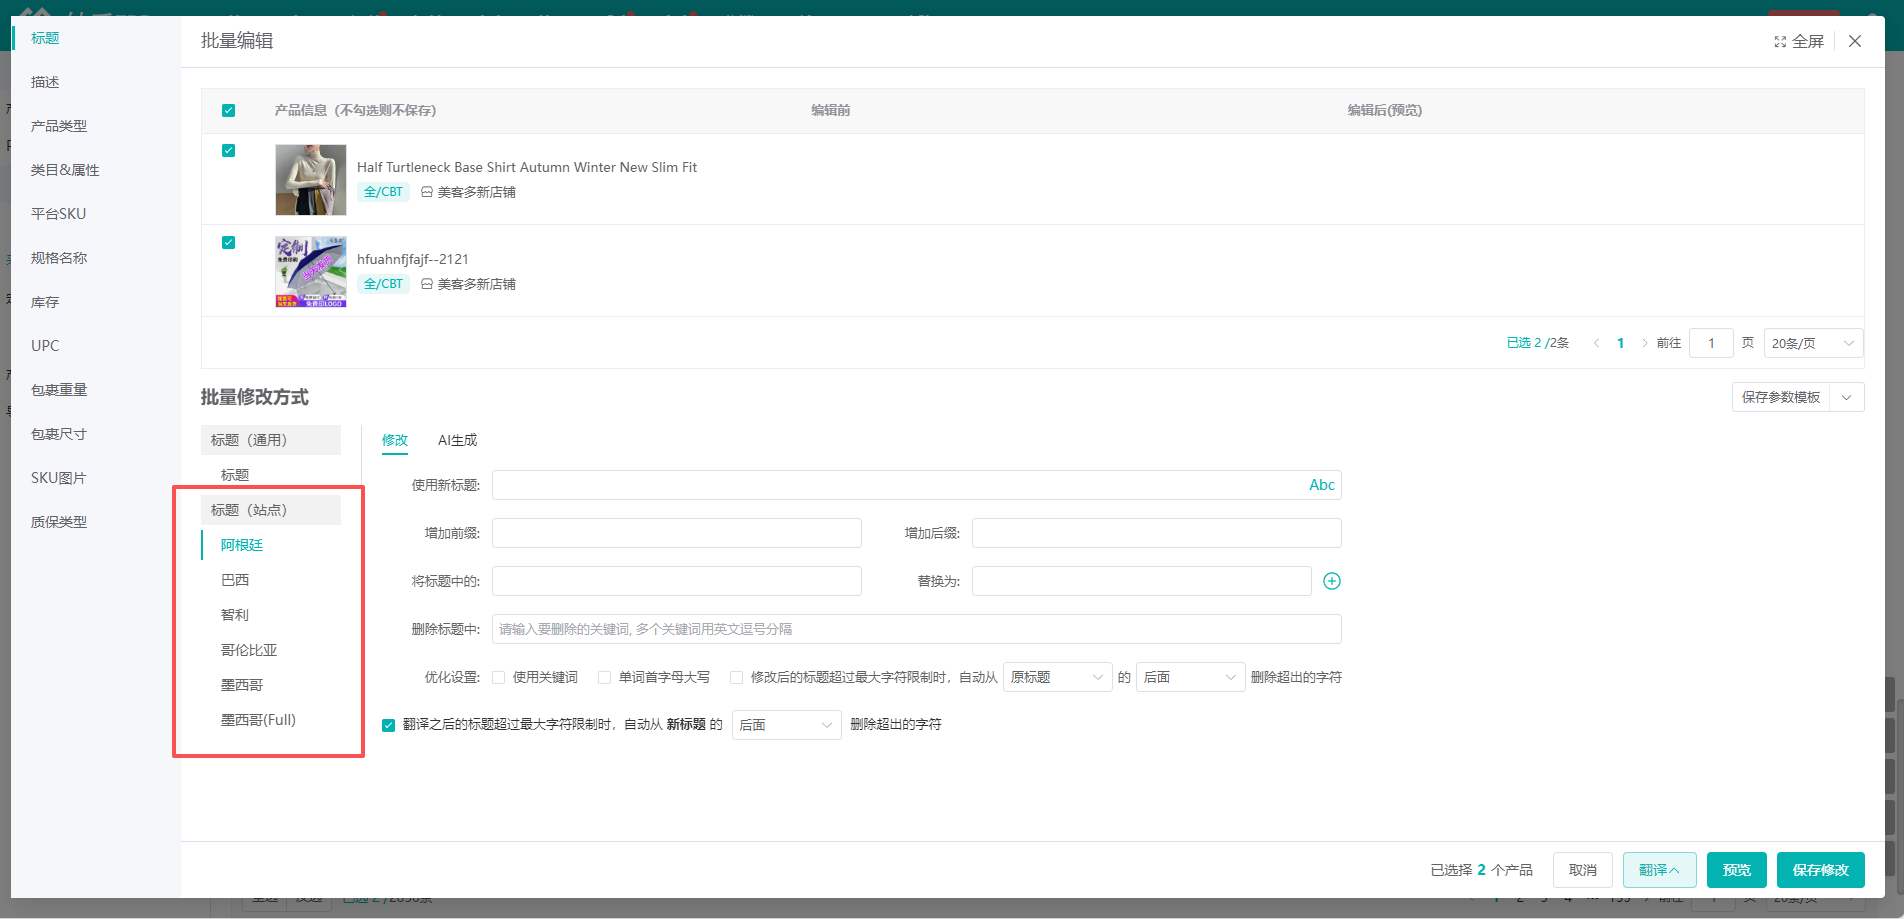Select 库存 in left sidebar

(45, 302)
